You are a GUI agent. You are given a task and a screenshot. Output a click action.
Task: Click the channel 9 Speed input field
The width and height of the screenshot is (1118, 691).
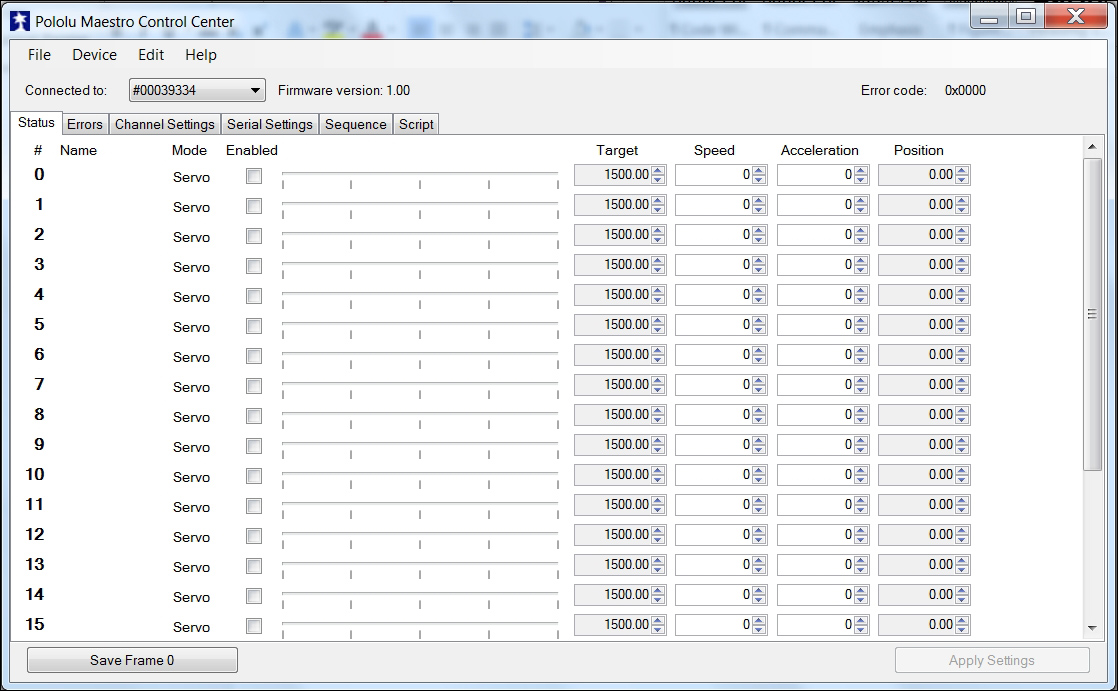(x=714, y=444)
